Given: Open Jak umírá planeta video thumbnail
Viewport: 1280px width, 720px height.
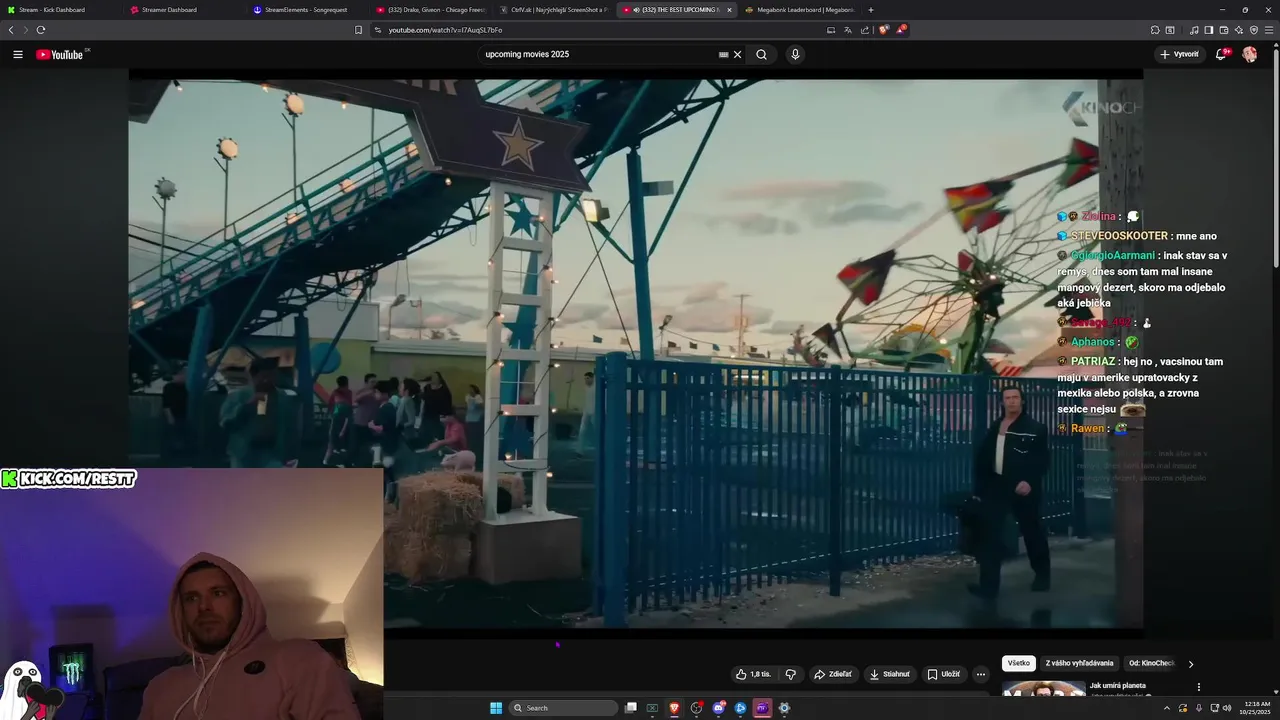Looking at the screenshot, I should [1044, 688].
